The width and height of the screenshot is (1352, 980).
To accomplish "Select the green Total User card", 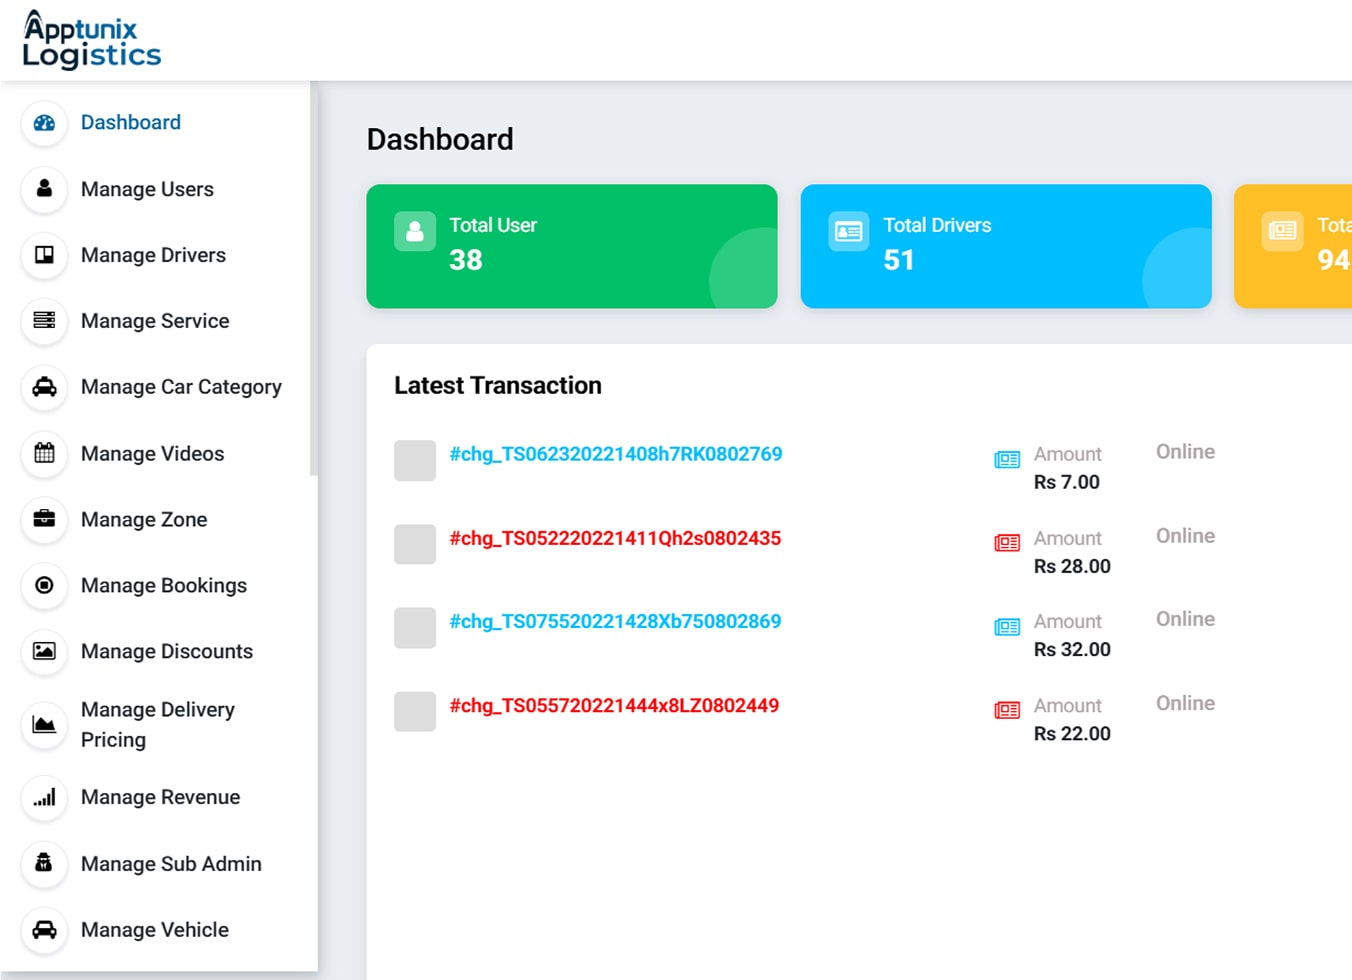I will tap(571, 246).
